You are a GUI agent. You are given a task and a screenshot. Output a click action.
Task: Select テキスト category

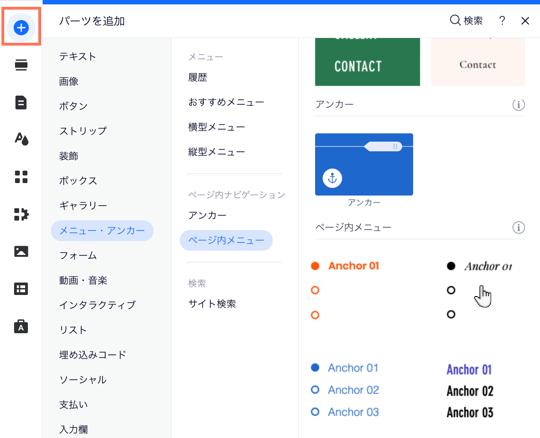(x=77, y=56)
